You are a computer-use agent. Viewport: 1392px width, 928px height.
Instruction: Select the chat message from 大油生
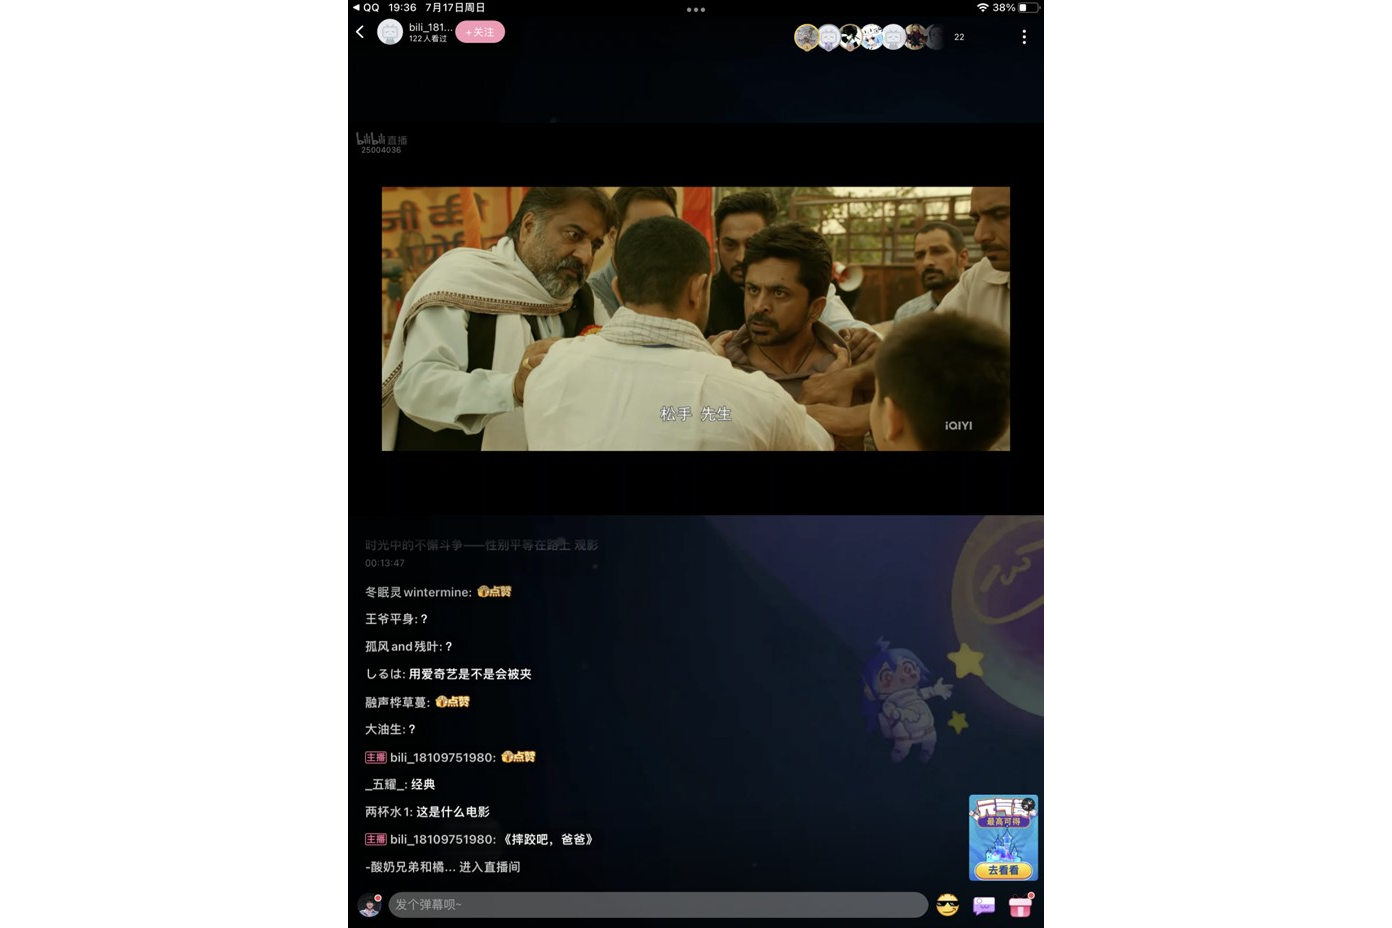coord(390,729)
